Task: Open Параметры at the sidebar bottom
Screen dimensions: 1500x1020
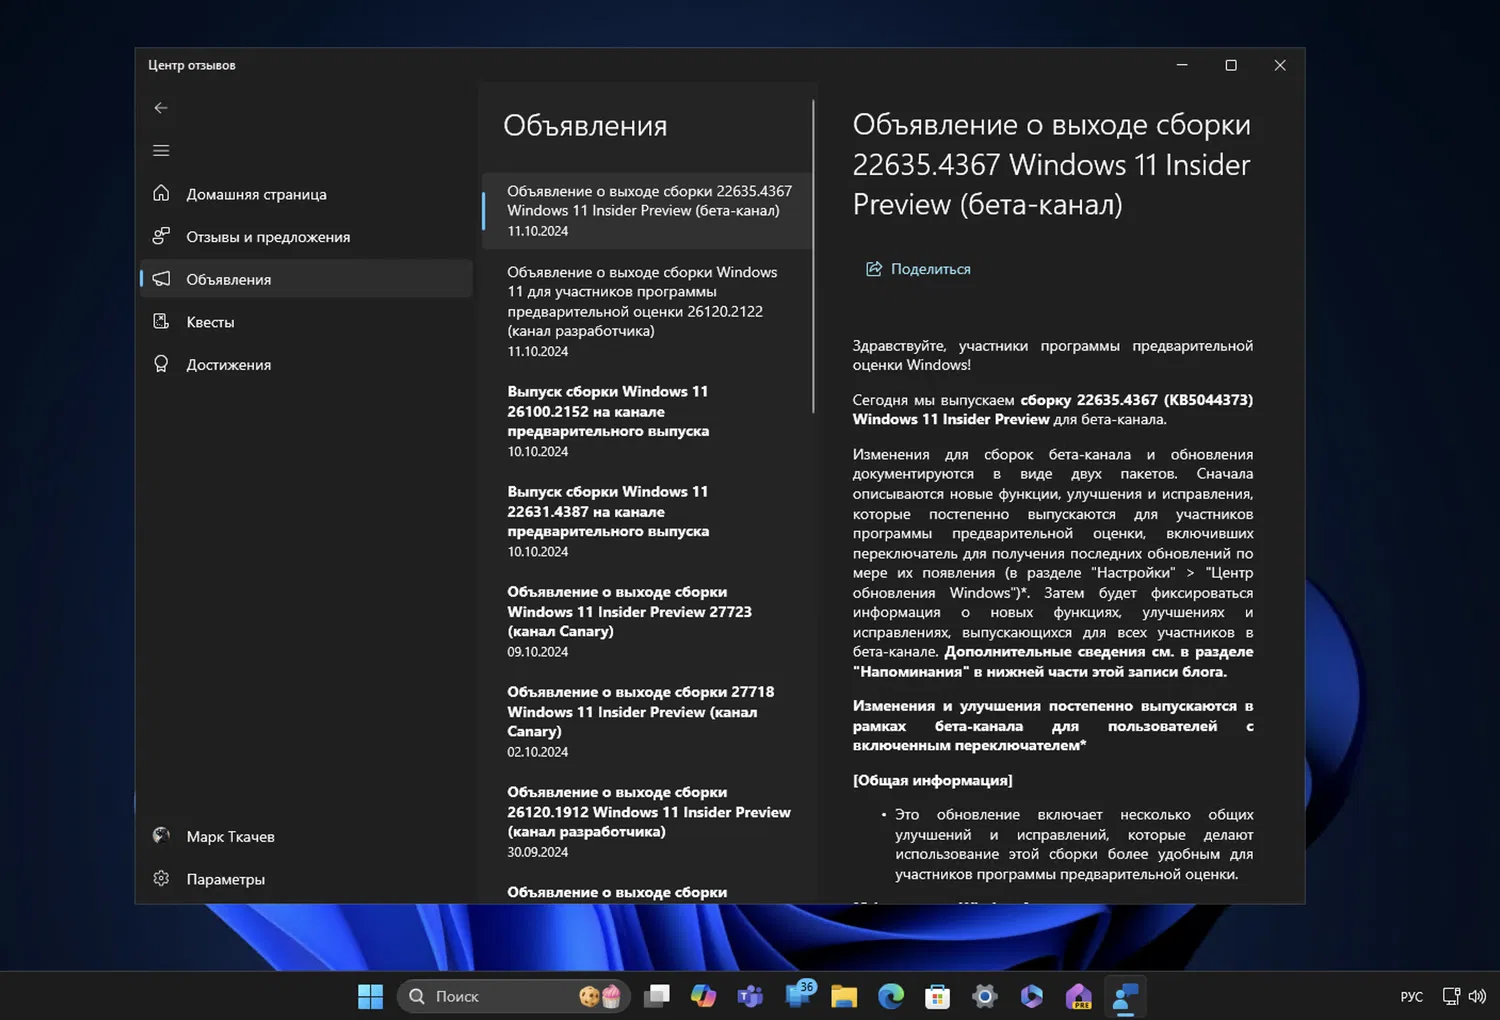Action: pyautogui.click(x=306, y=879)
